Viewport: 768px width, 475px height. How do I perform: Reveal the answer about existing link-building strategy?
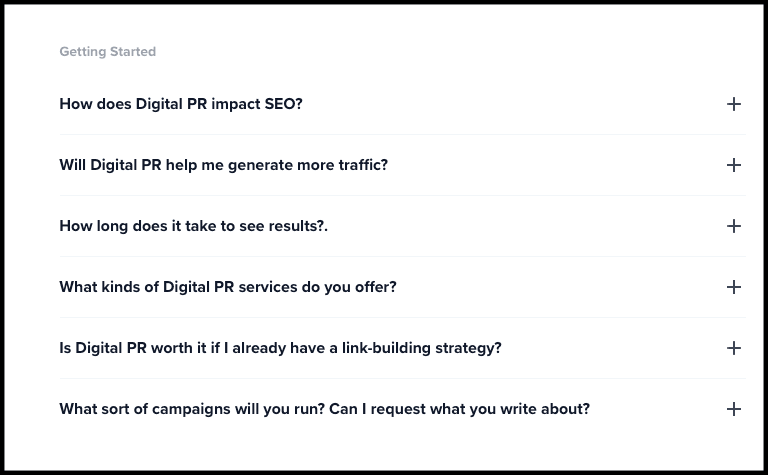pyautogui.click(x=400, y=348)
